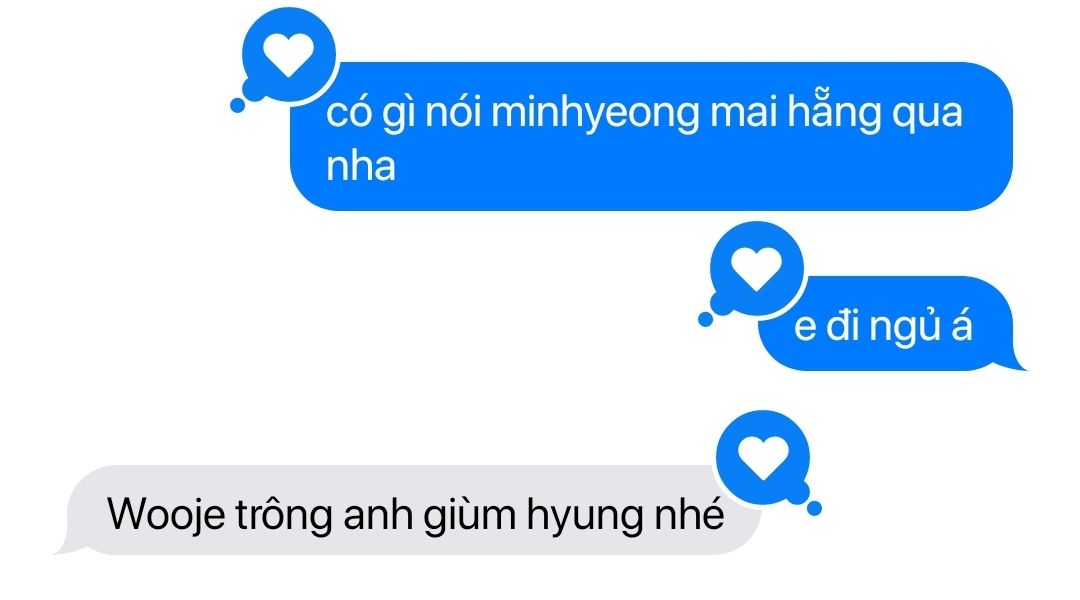
Task: Click small tail dot of middle heart tapback
Action: pyautogui.click(x=705, y=319)
